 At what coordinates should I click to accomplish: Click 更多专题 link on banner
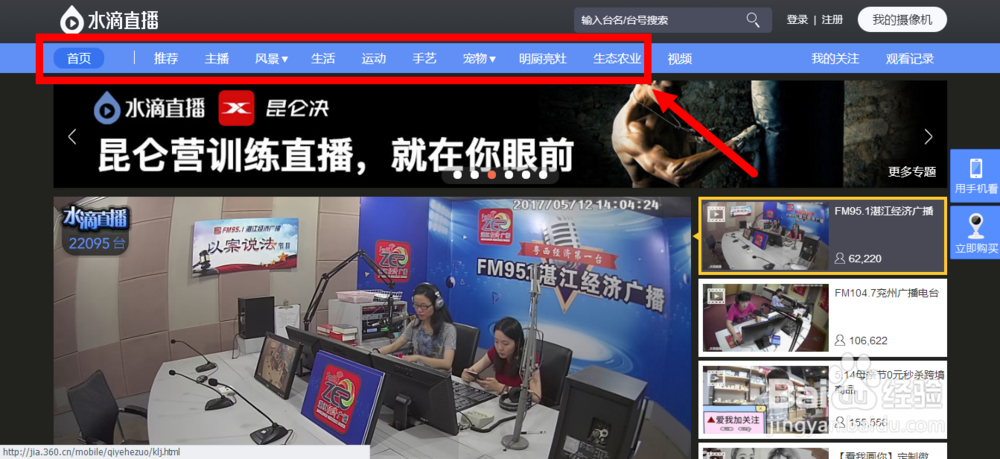912,171
